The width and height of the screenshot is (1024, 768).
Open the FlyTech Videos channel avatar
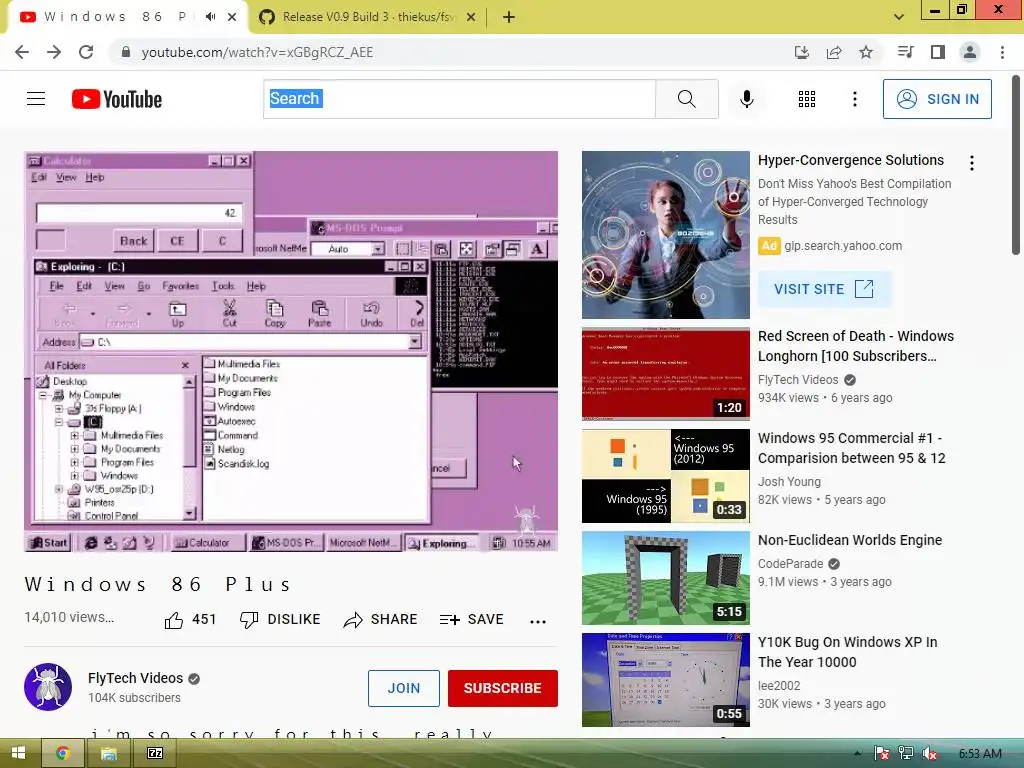(48, 687)
